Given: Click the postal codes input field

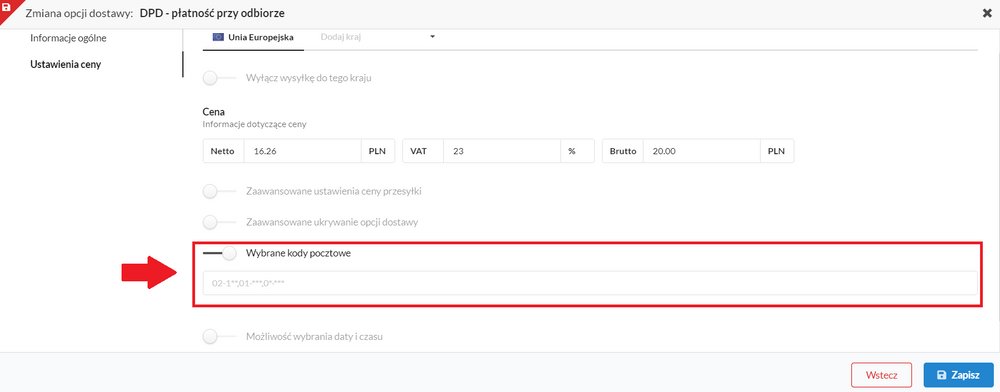Looking at the screenshot, I should pos(590,283).
